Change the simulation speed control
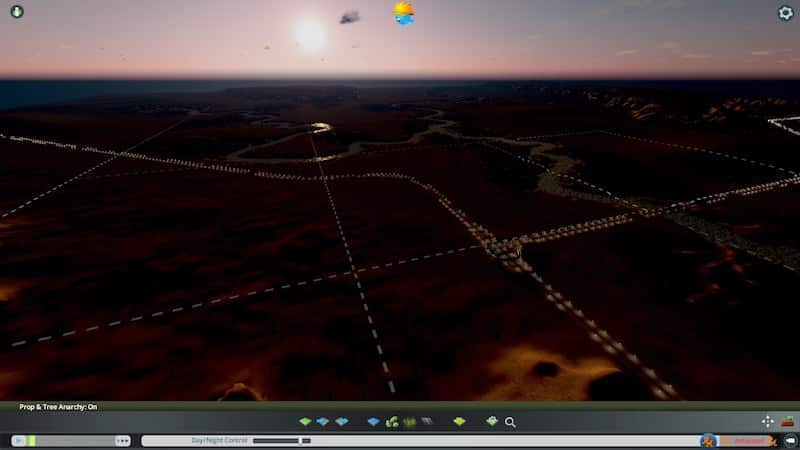The width and height of the screenshot is (800, 450). [x=122, y=440]
